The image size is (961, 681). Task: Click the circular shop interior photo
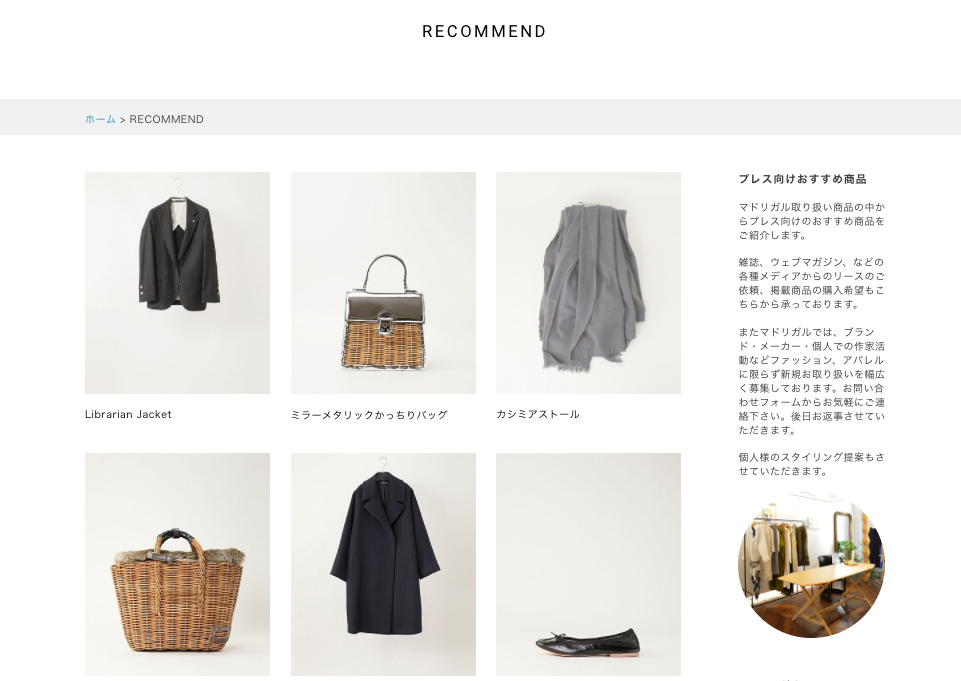click(811, 565)
